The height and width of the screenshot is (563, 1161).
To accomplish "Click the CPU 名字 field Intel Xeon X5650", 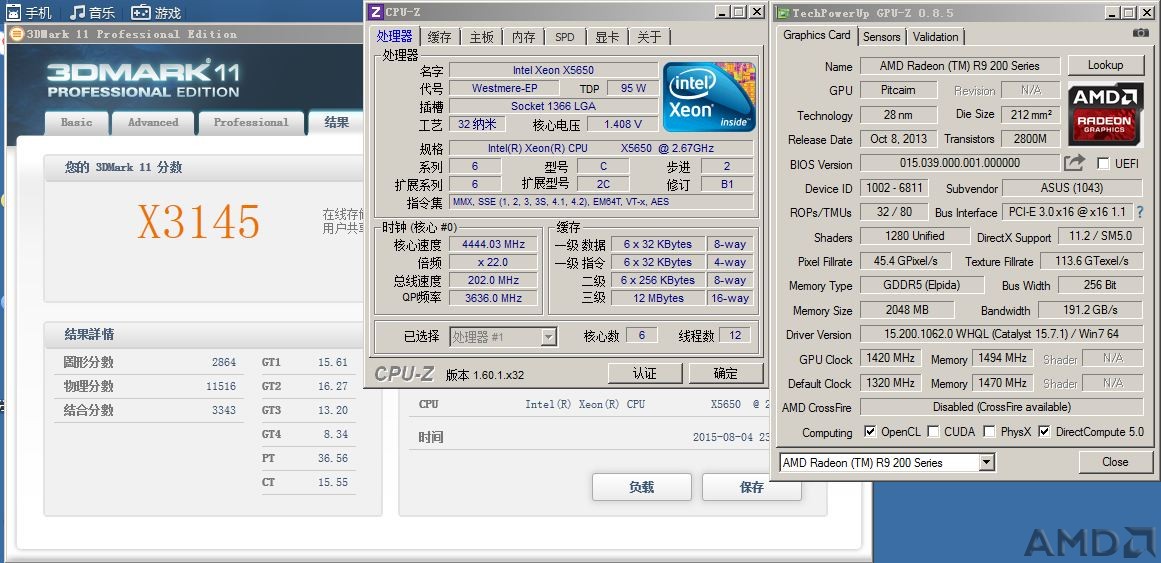I will coord(553,70).
